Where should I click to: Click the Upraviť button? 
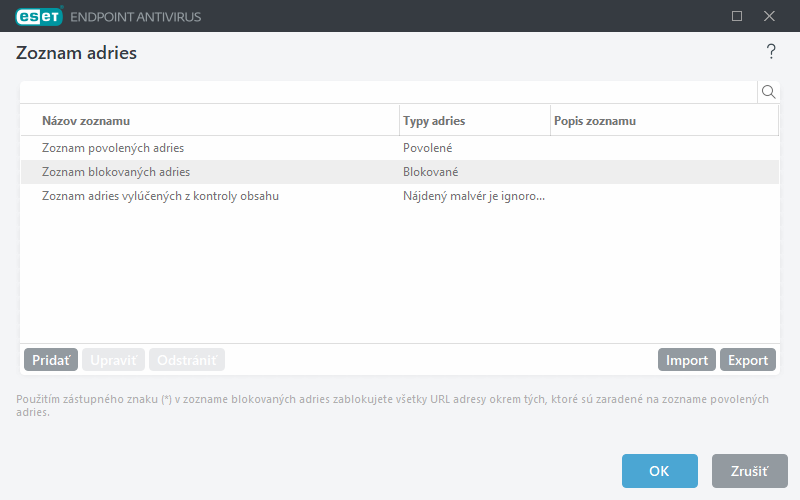pos(113,360)
